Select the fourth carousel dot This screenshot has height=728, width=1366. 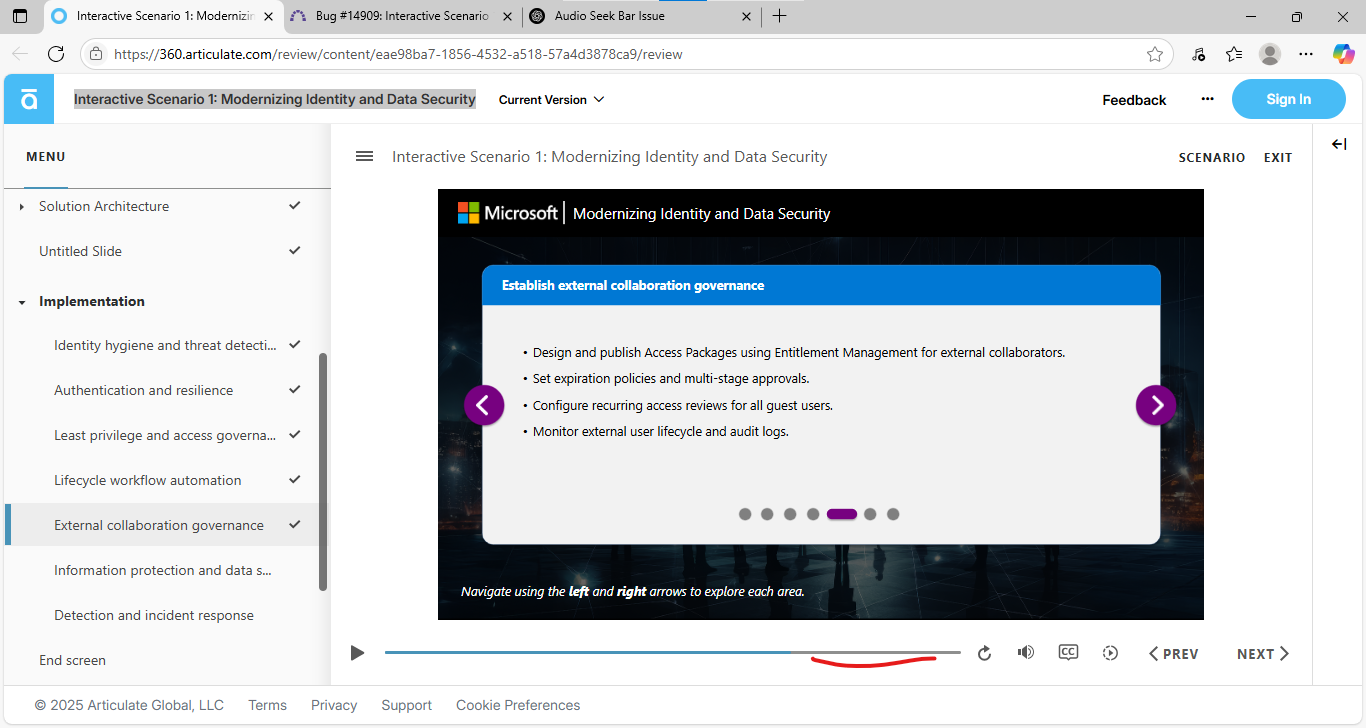[x=813, y=514]
